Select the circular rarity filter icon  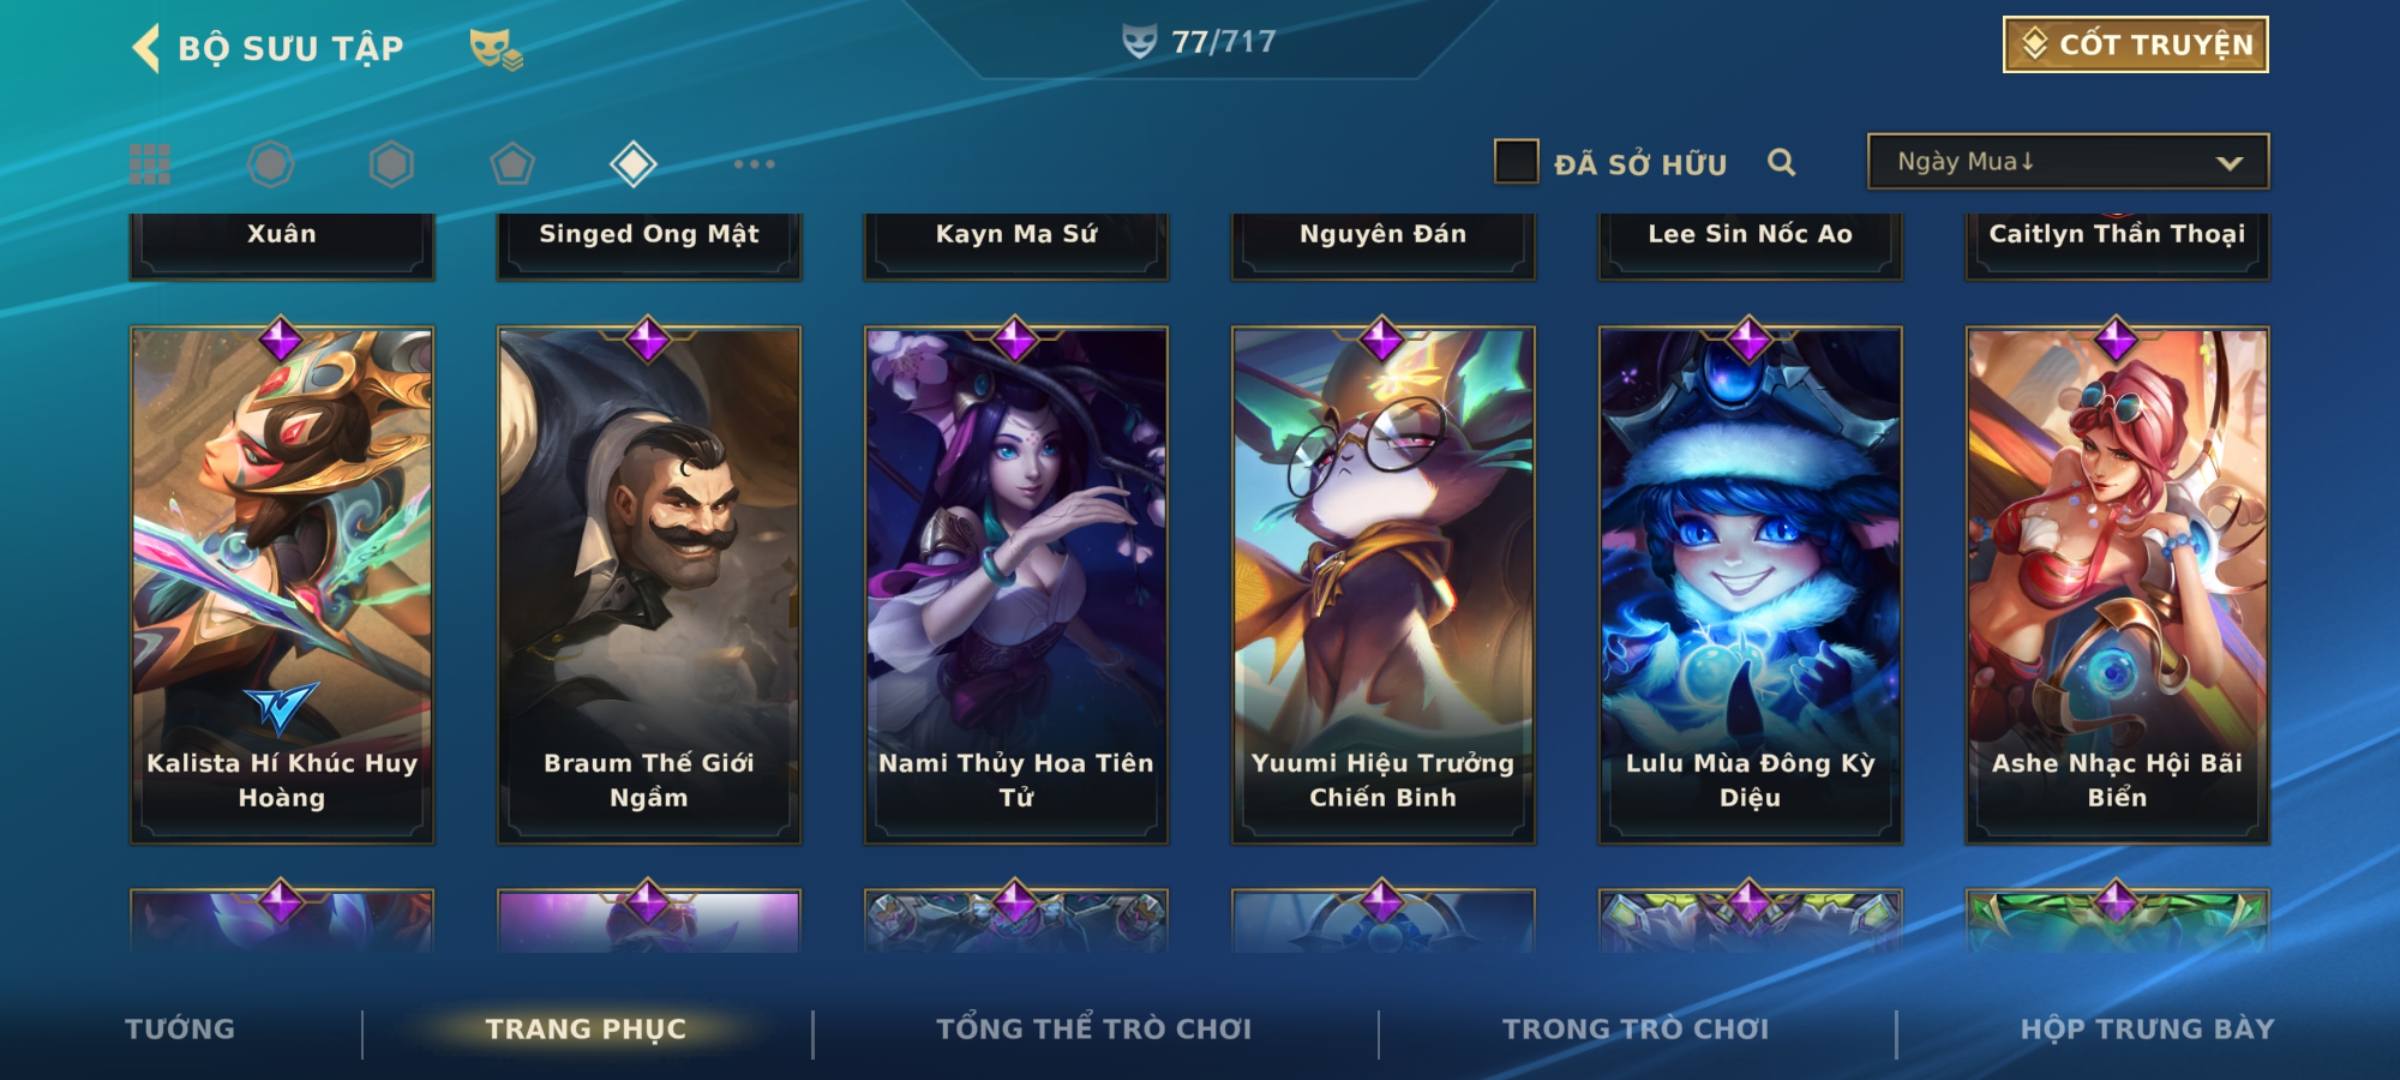(270, 164)
